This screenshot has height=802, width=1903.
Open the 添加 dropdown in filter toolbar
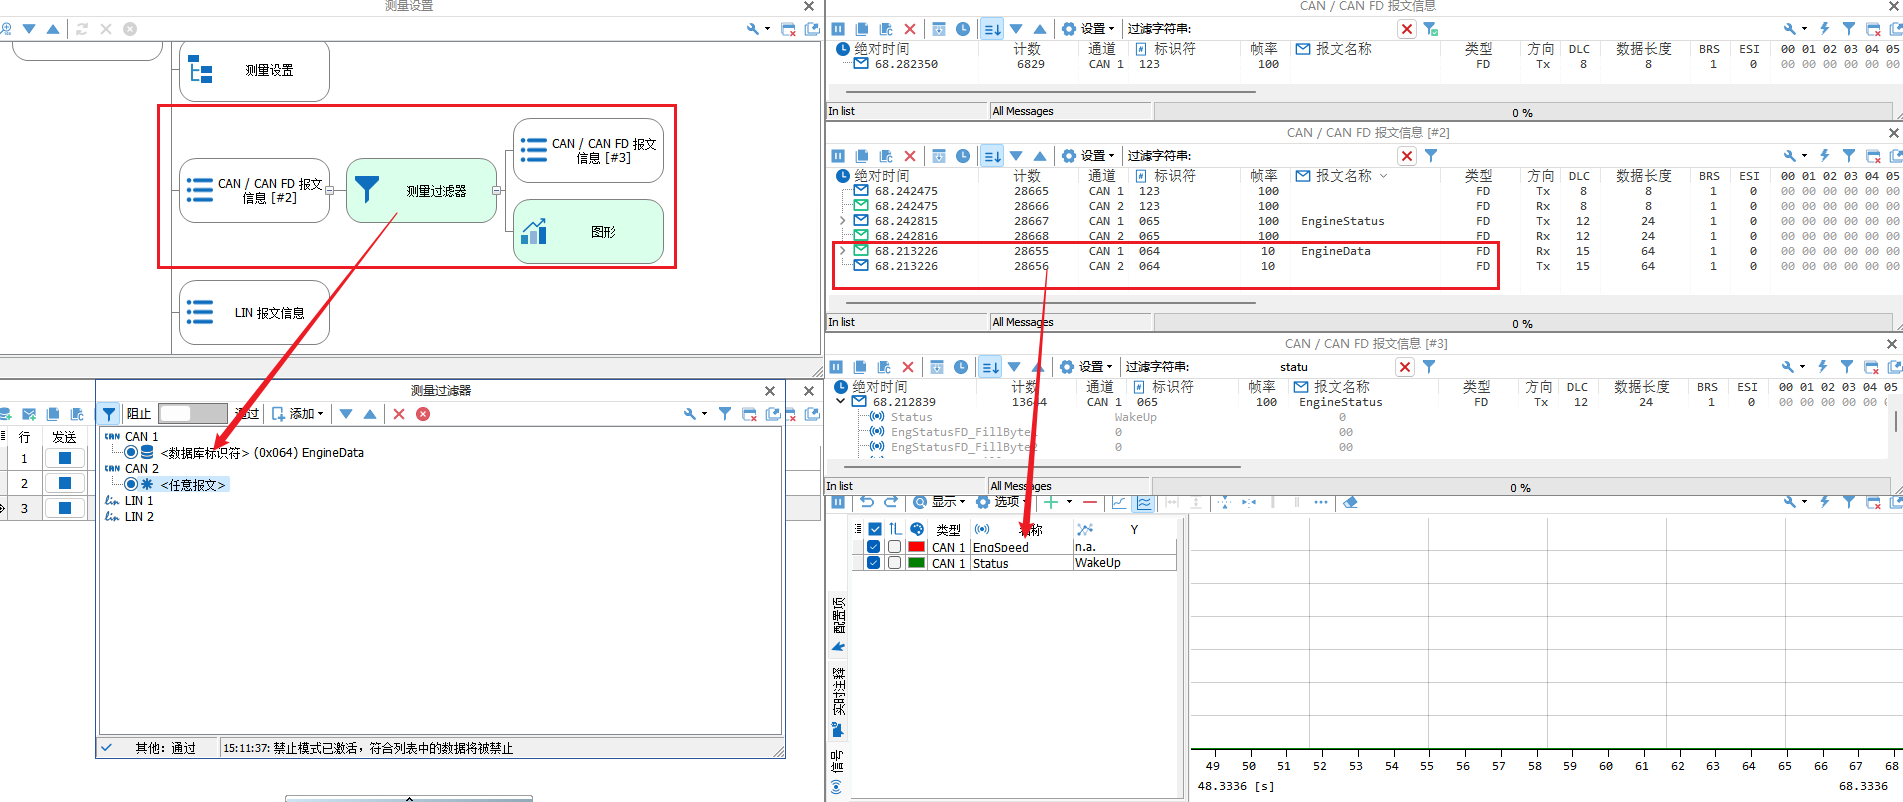coord(299,414)
